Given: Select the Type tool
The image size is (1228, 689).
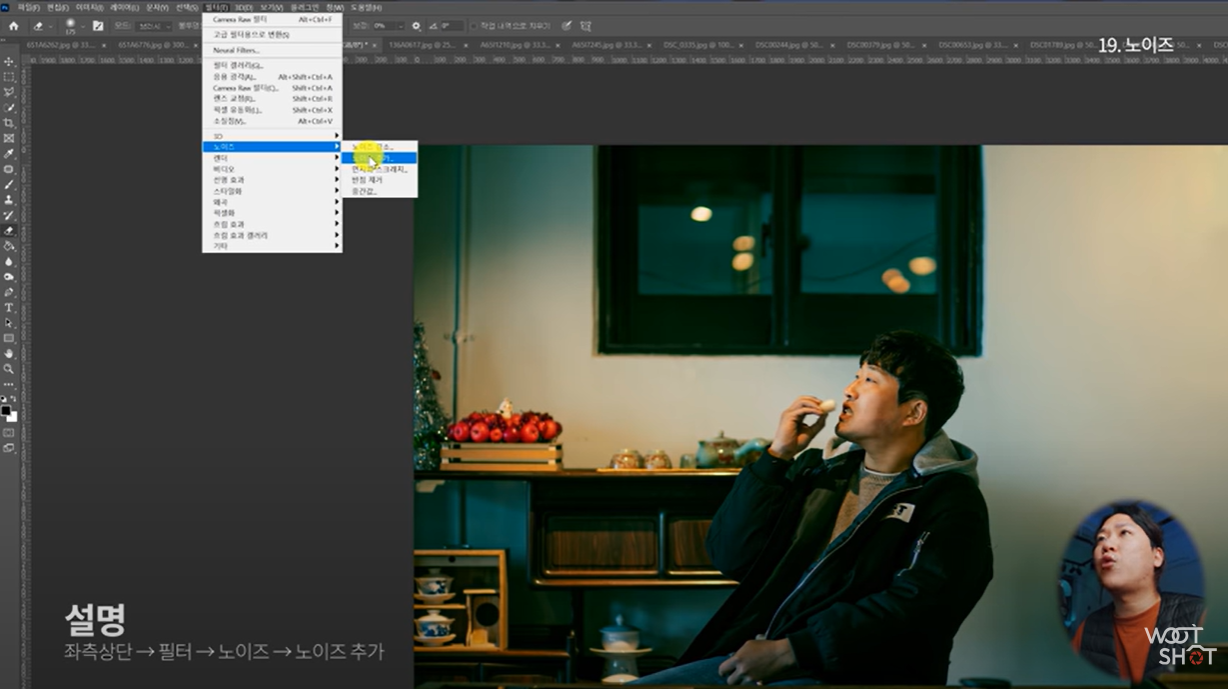Looking at the screenshot, I should tap(9, 307).
